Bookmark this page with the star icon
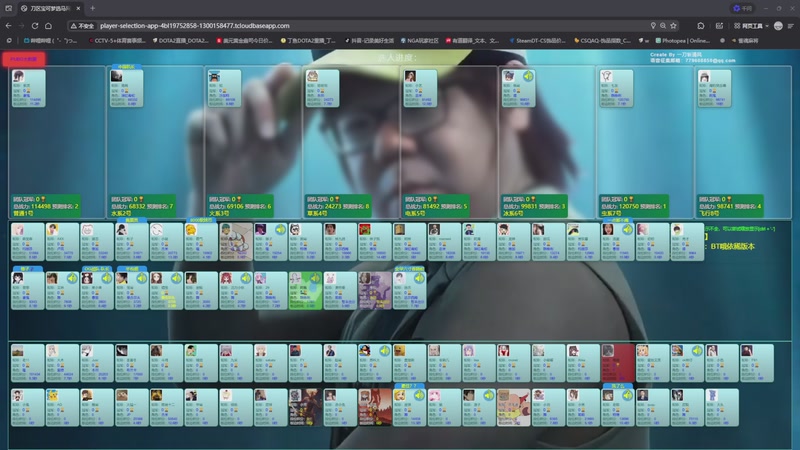 point(673,26)
